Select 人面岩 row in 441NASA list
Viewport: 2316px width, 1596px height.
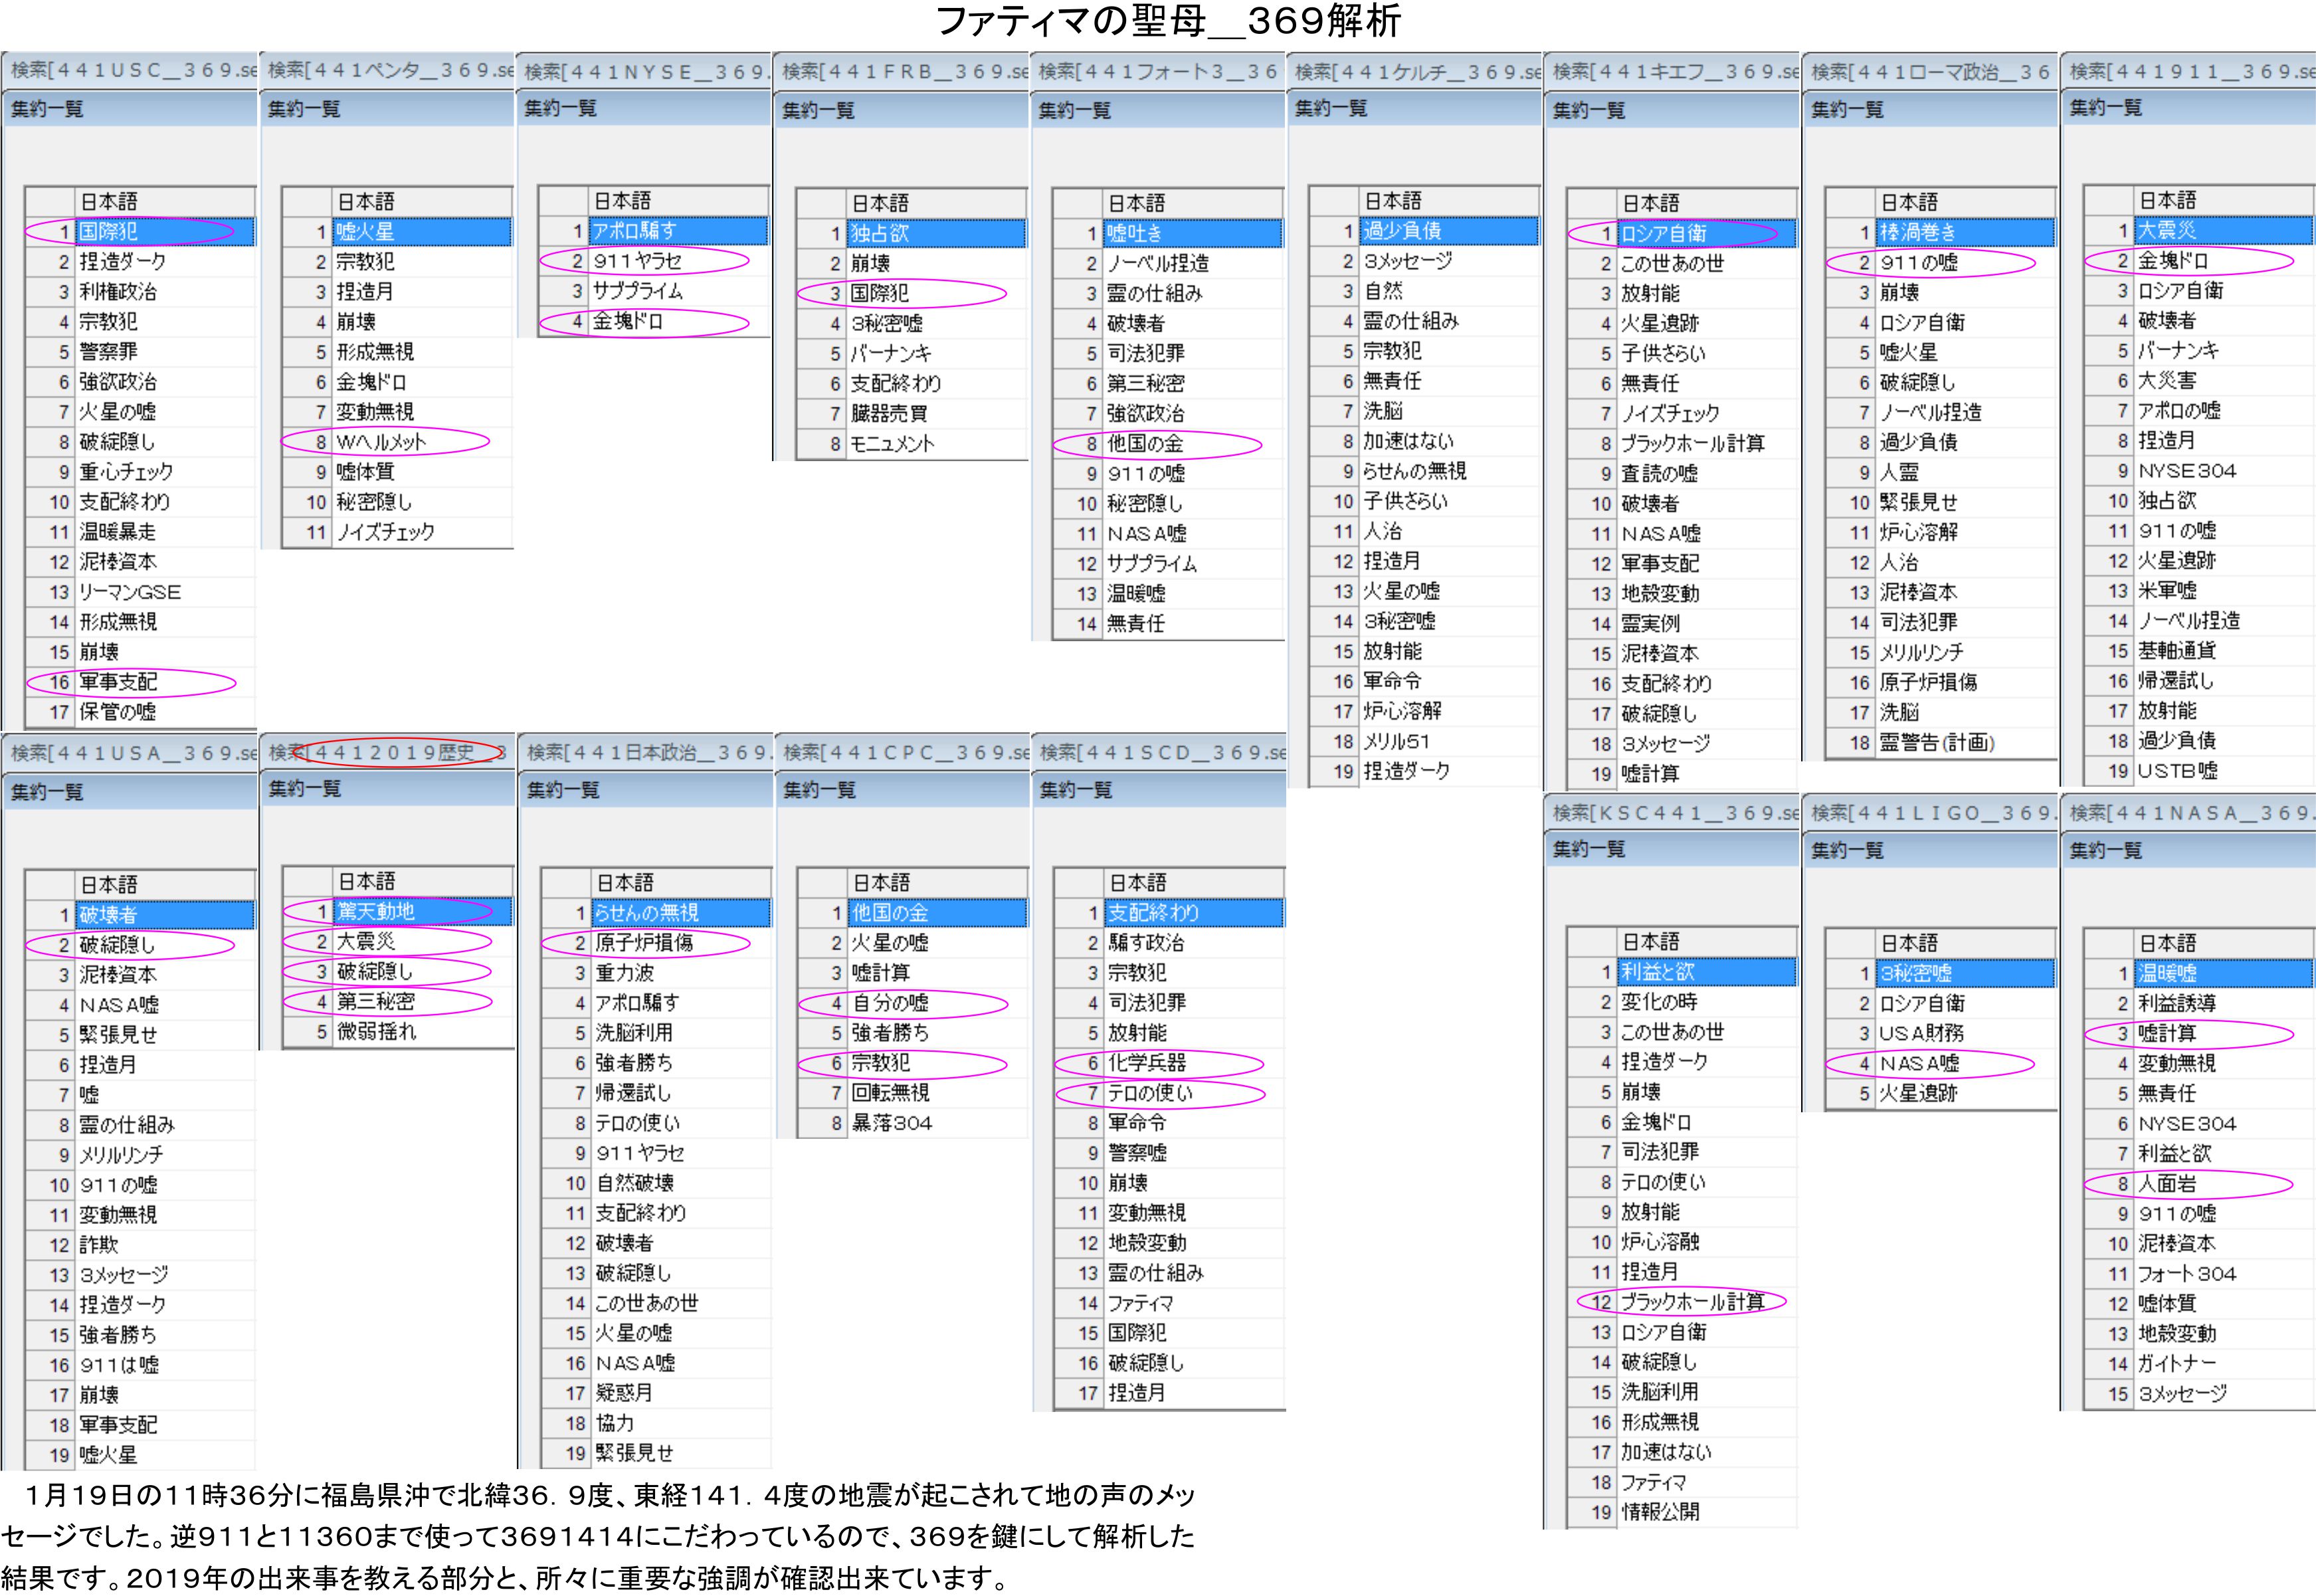tap(2168, 1184)
